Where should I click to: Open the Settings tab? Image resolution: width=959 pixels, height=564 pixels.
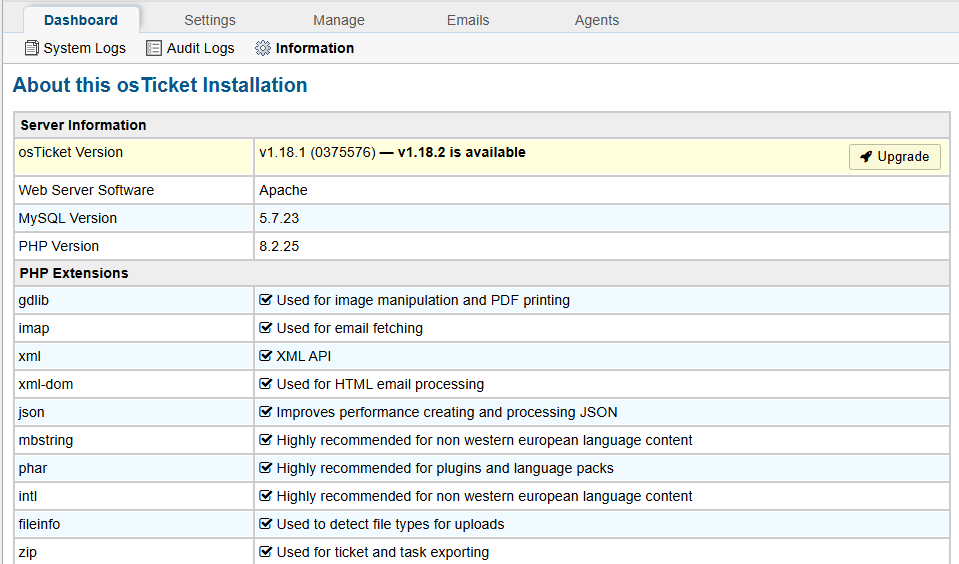click(x=210, y=20)
